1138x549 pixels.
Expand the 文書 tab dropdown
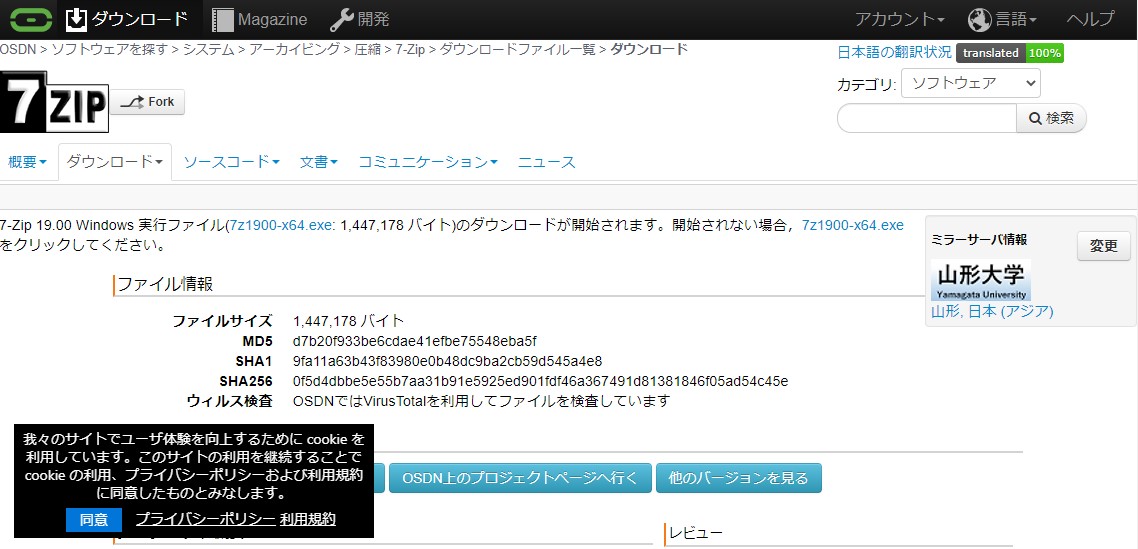point(319,162)
